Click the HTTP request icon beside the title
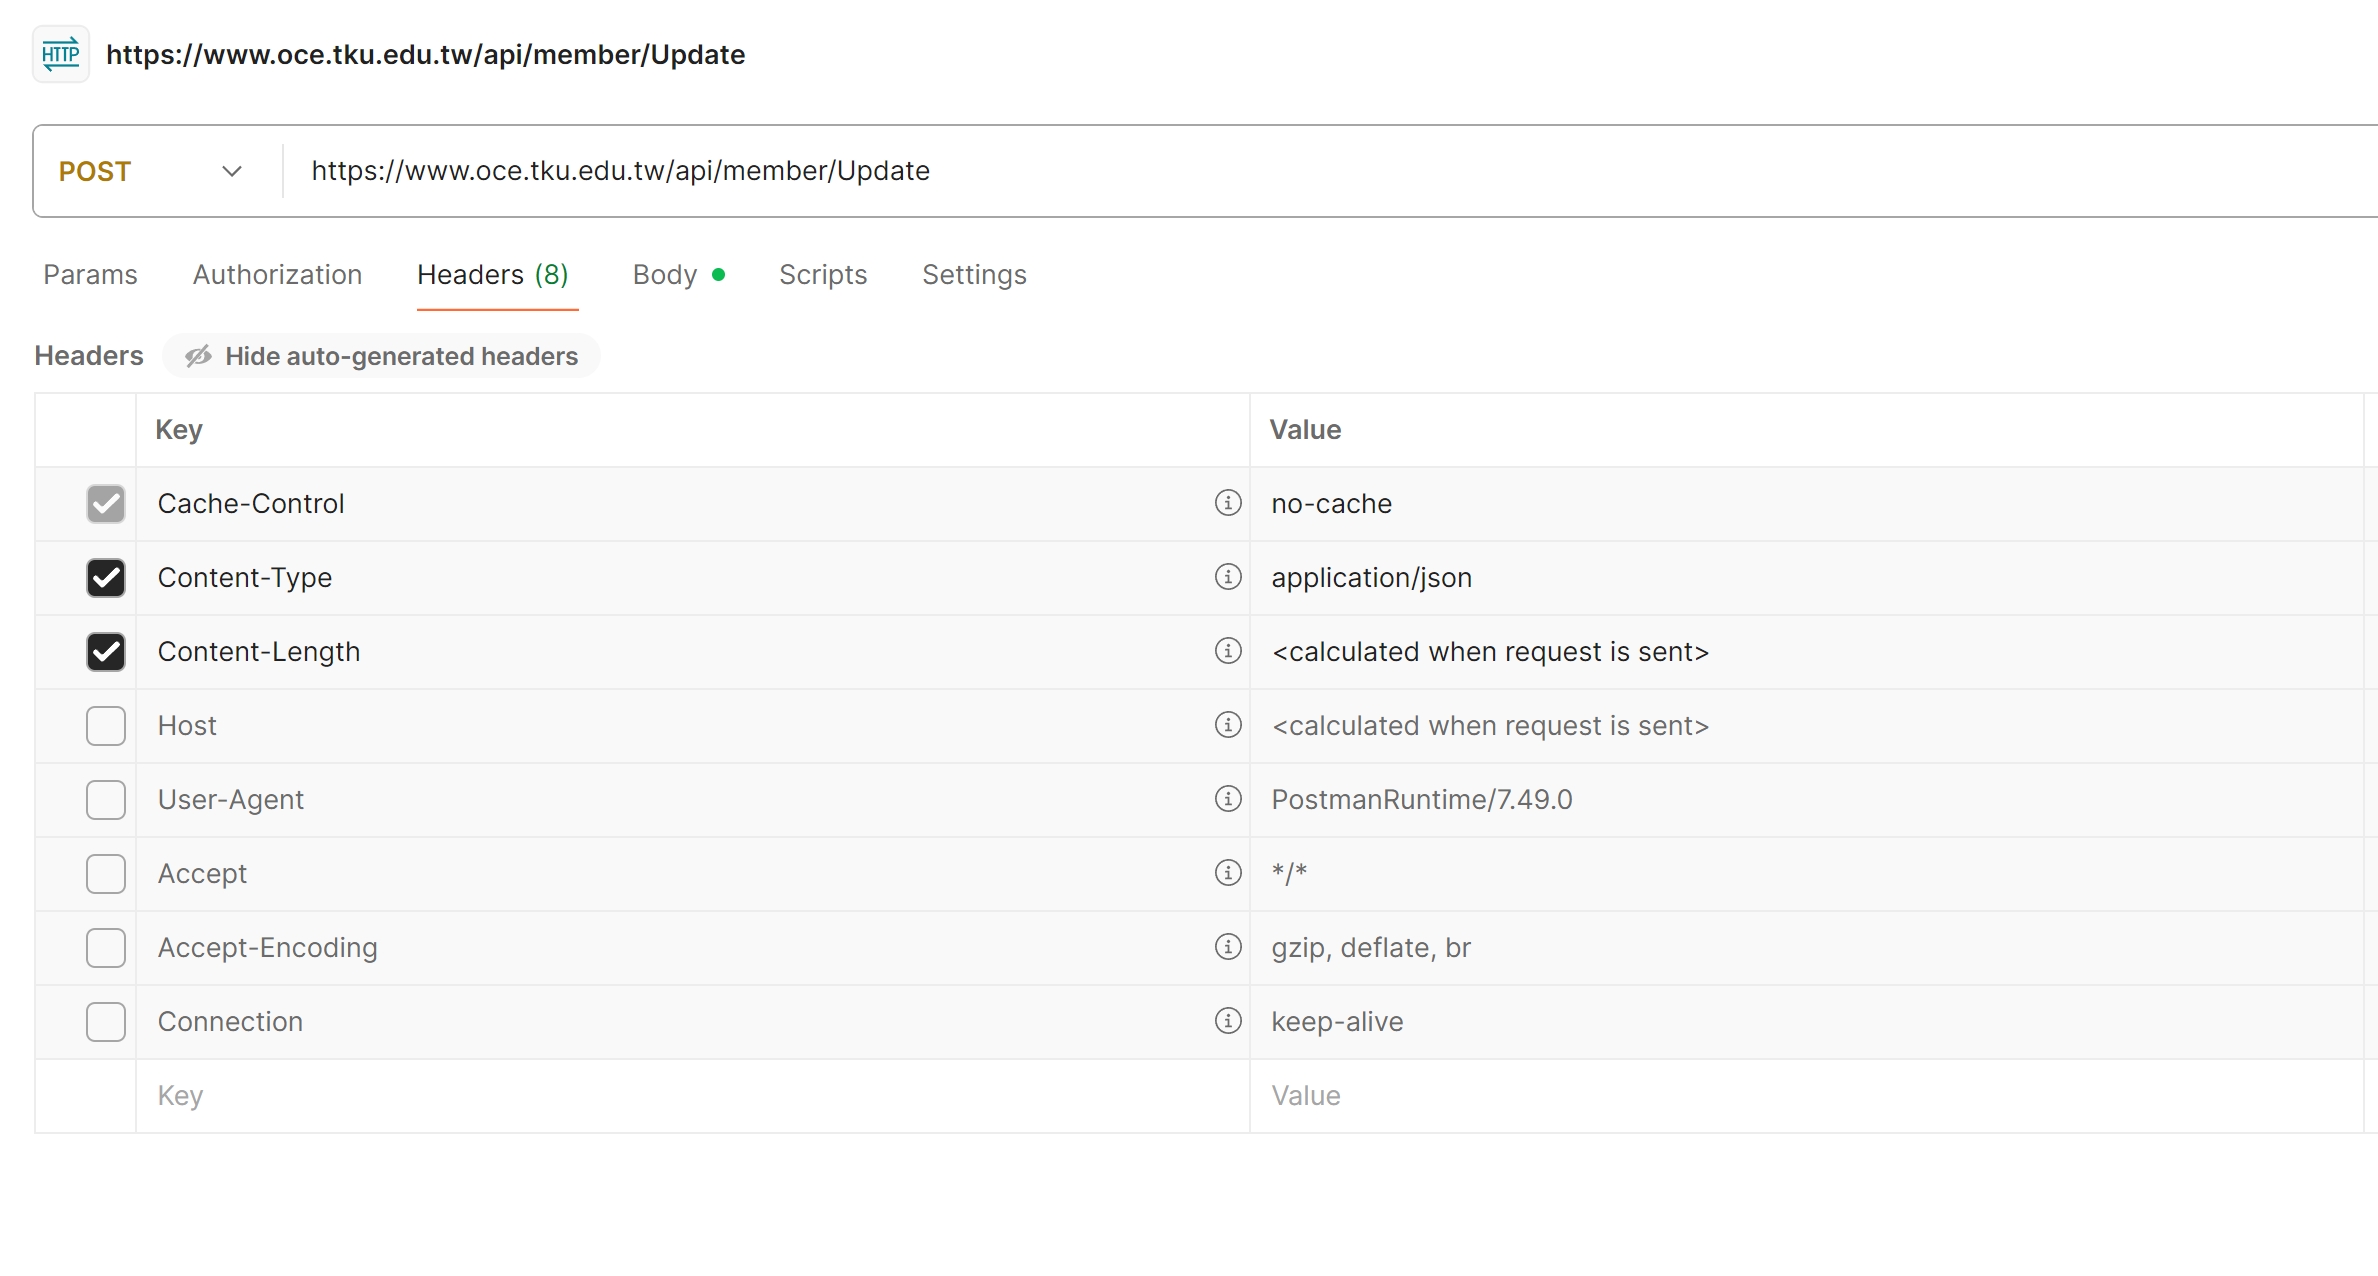Screen dimensions: 2378x1276 [61, 54]
